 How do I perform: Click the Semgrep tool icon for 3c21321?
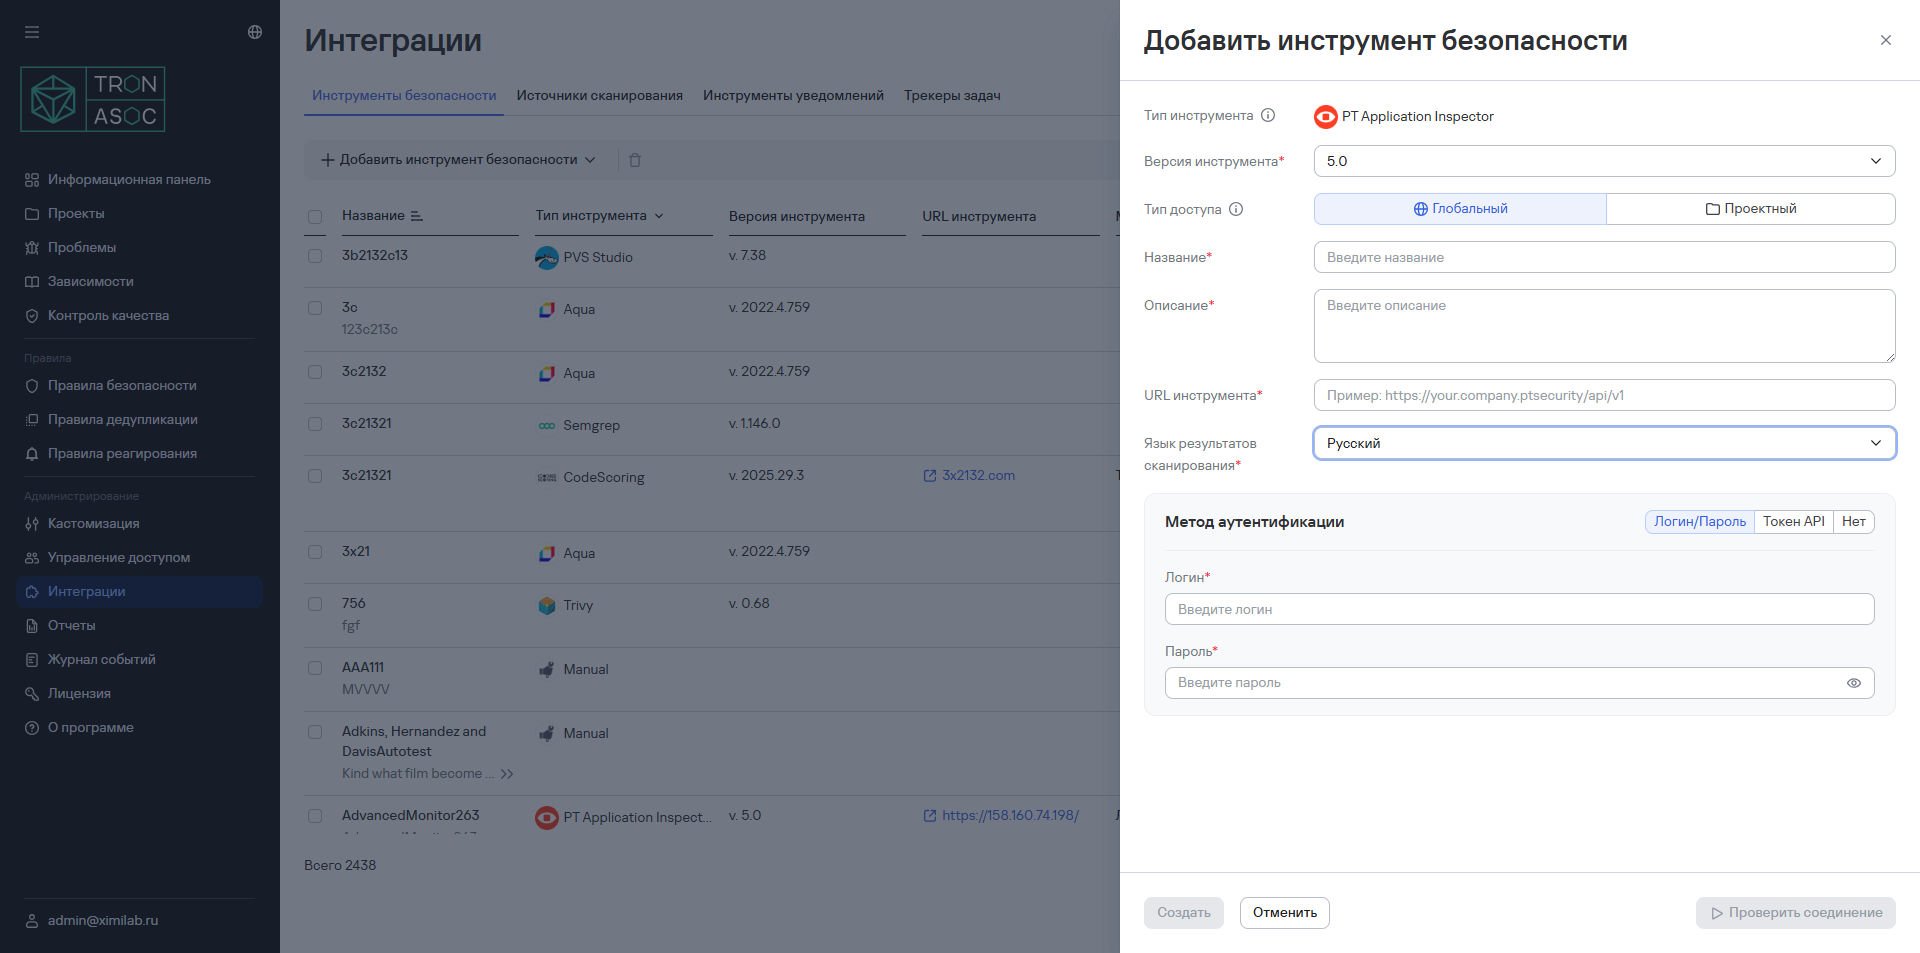click(x=547, y=425)
